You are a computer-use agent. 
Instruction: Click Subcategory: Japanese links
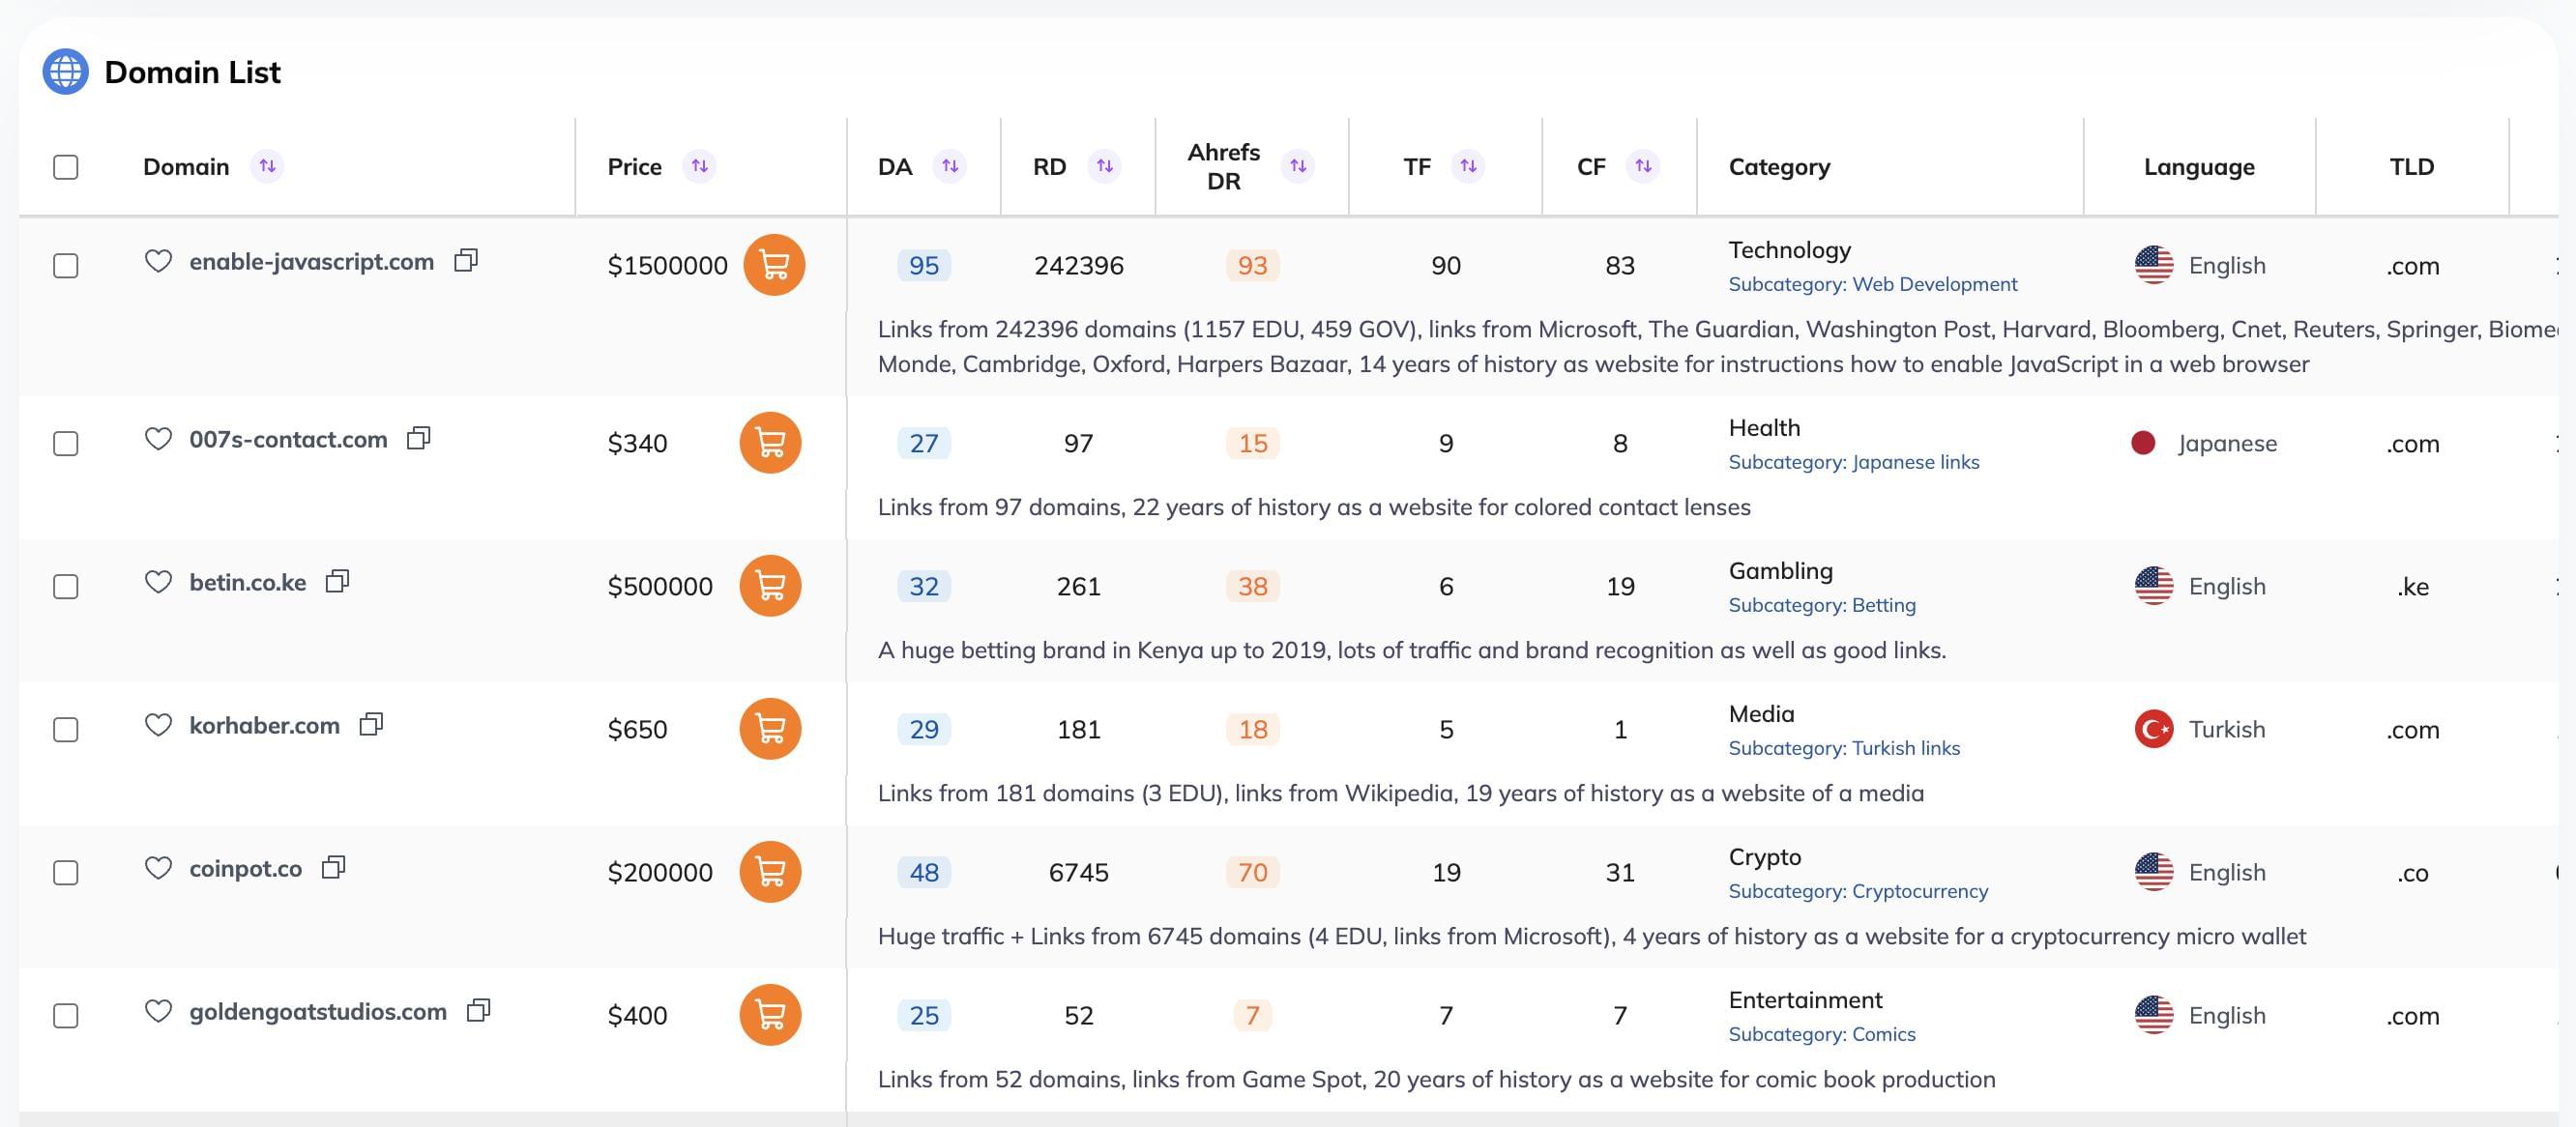point(1854,462)
